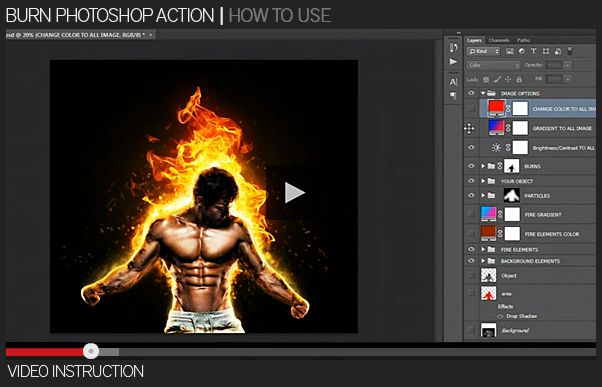Select the PARTICLES mask thumbnail
602x387 pixels.
pos(511,195)
